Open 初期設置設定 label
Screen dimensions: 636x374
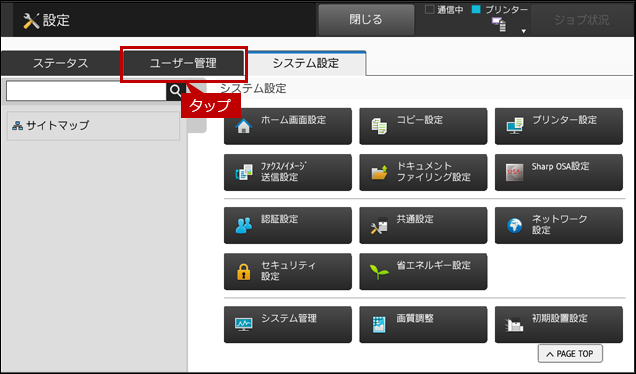560,318
